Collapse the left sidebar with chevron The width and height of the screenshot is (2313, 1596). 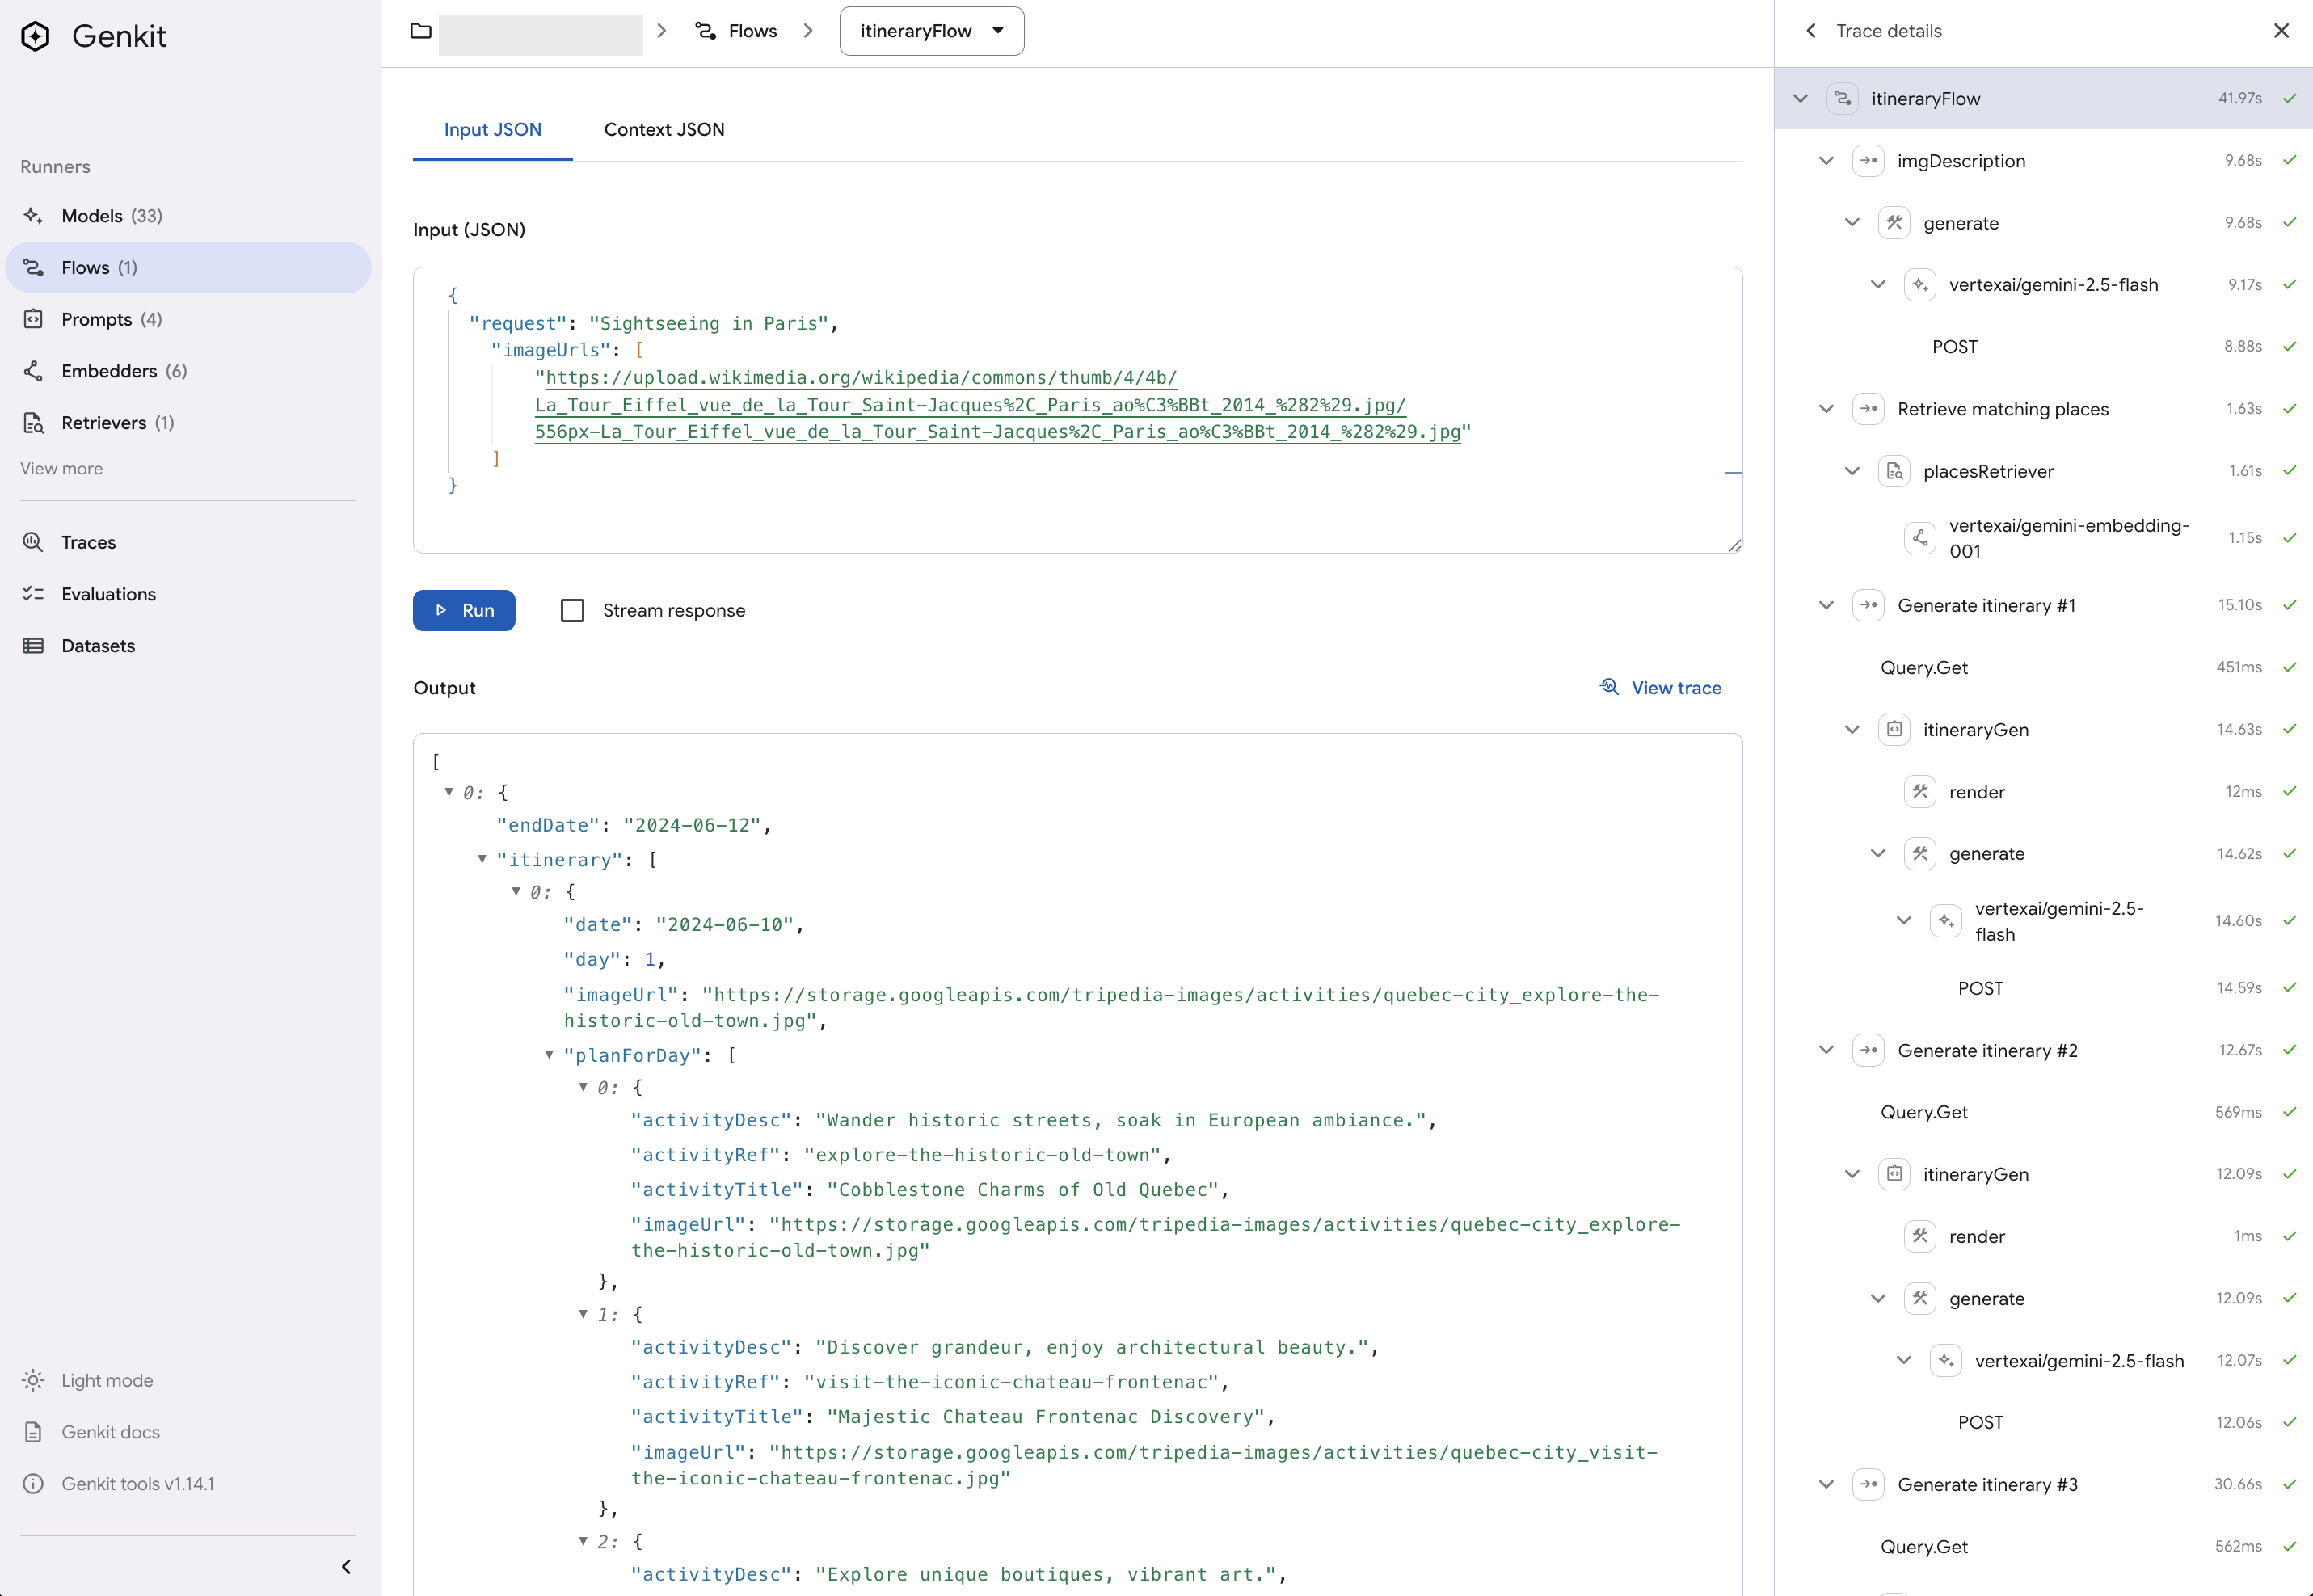(x=346, y=1566)
